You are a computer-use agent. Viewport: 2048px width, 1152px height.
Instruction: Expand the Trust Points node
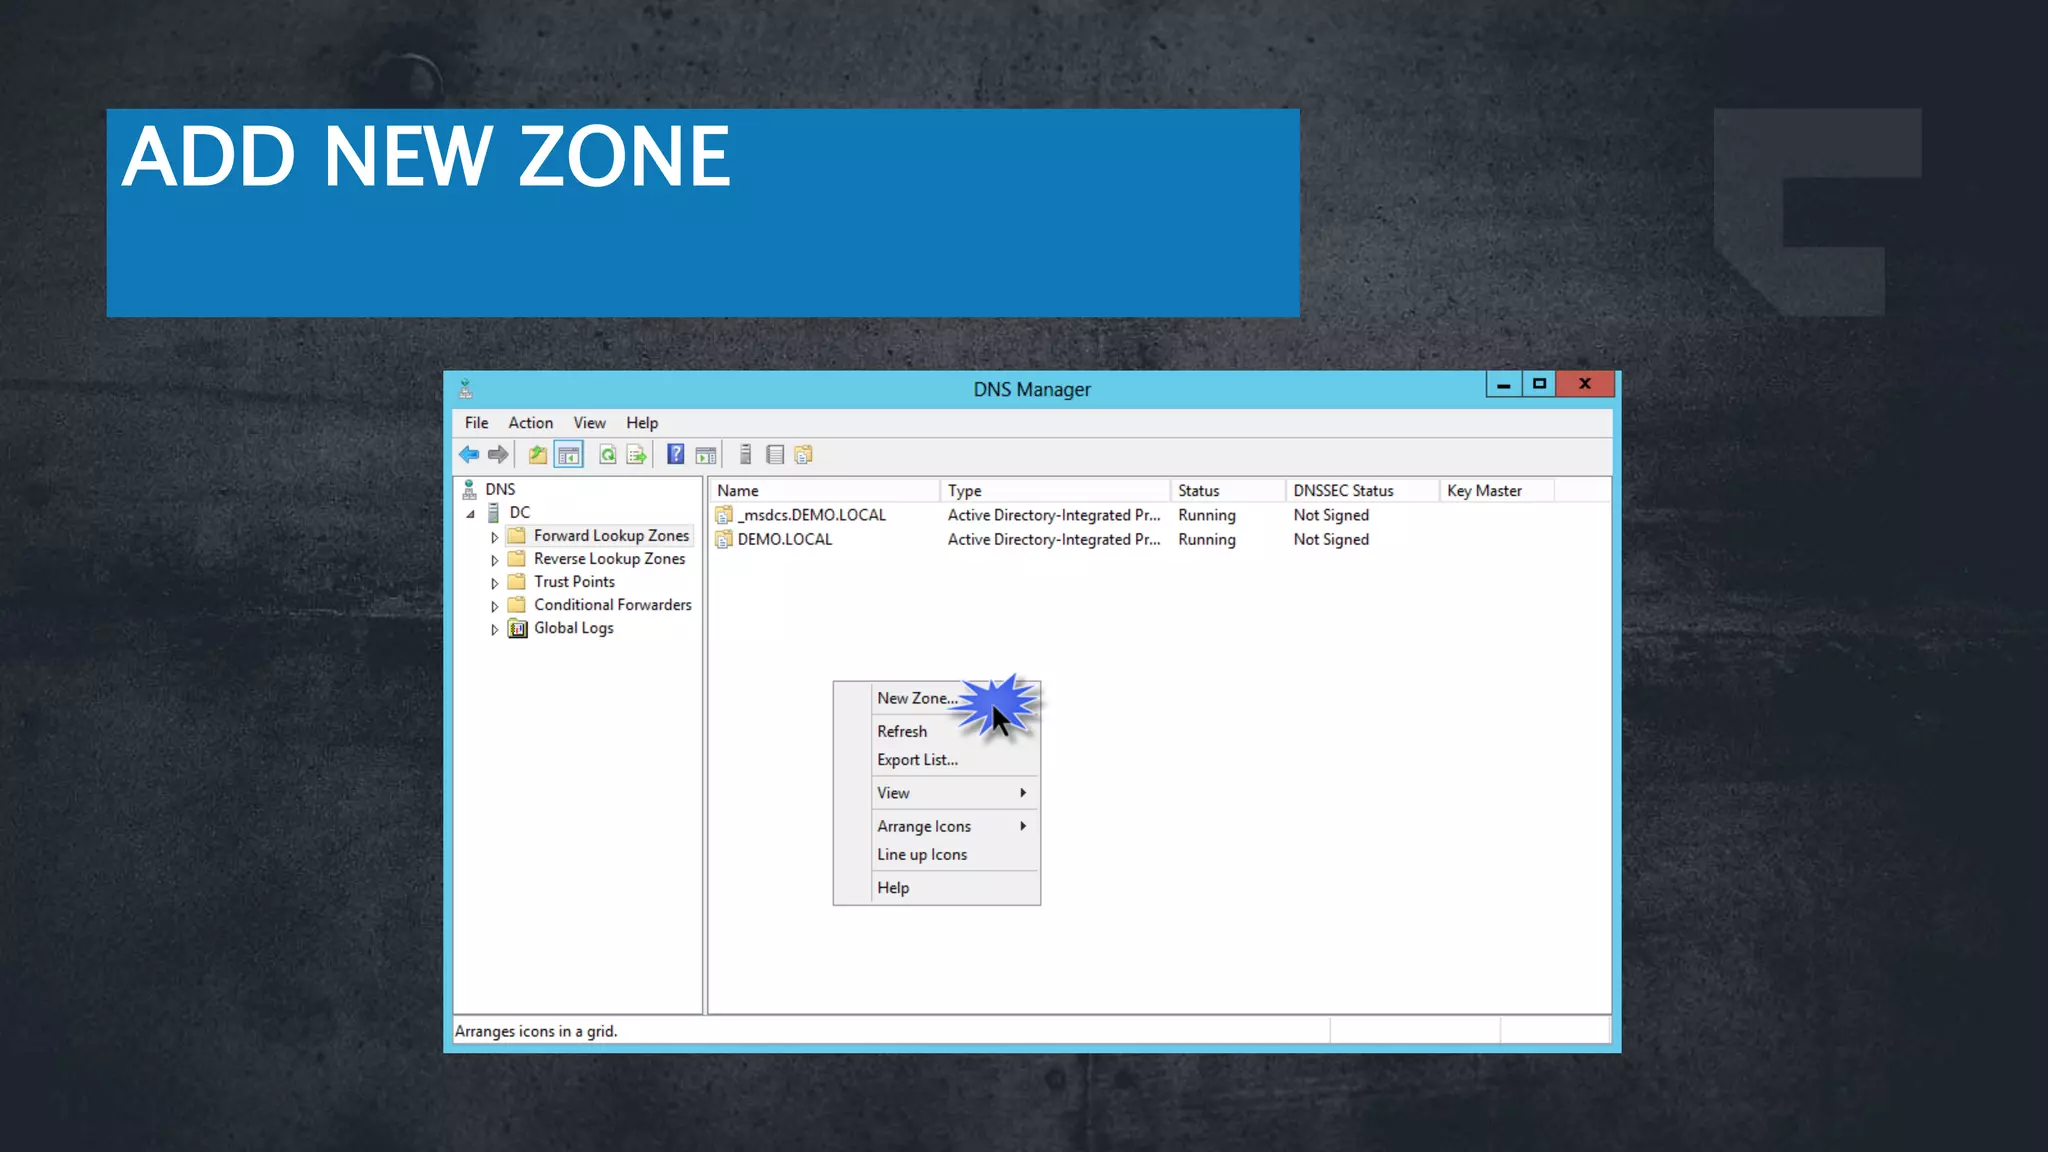(494, 583)
